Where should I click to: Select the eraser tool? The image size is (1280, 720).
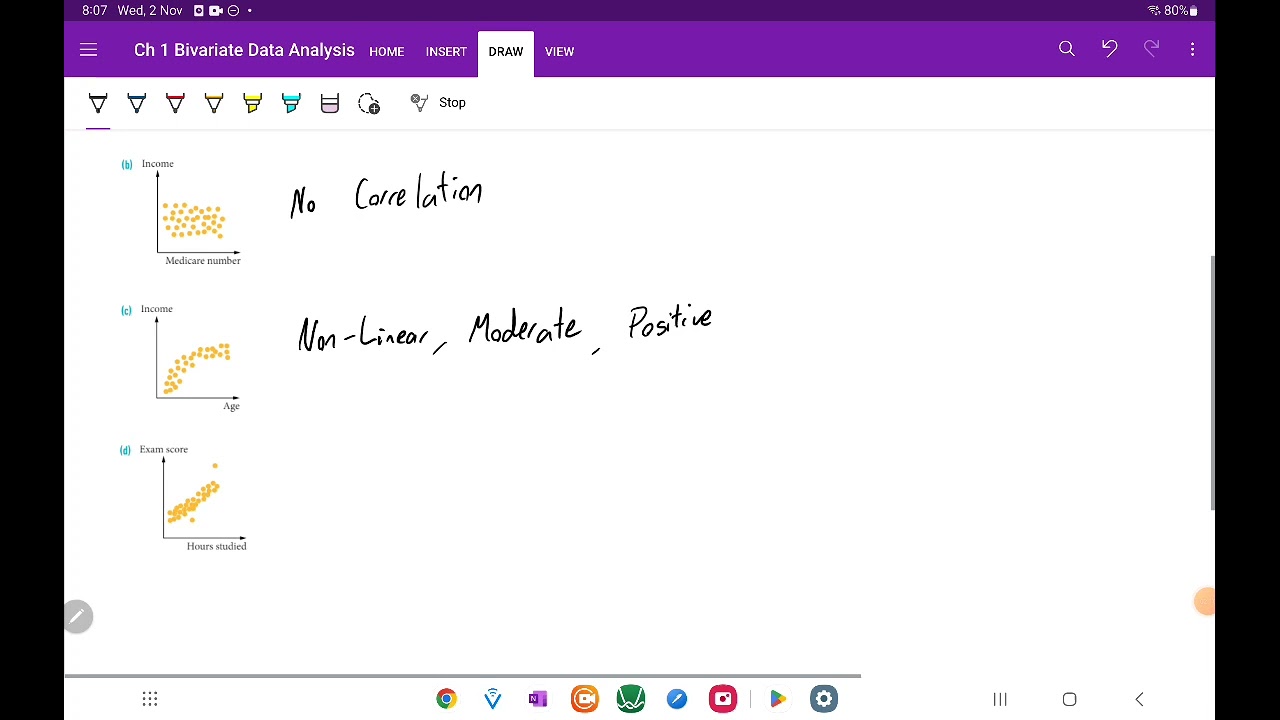(x=330, y=103)
